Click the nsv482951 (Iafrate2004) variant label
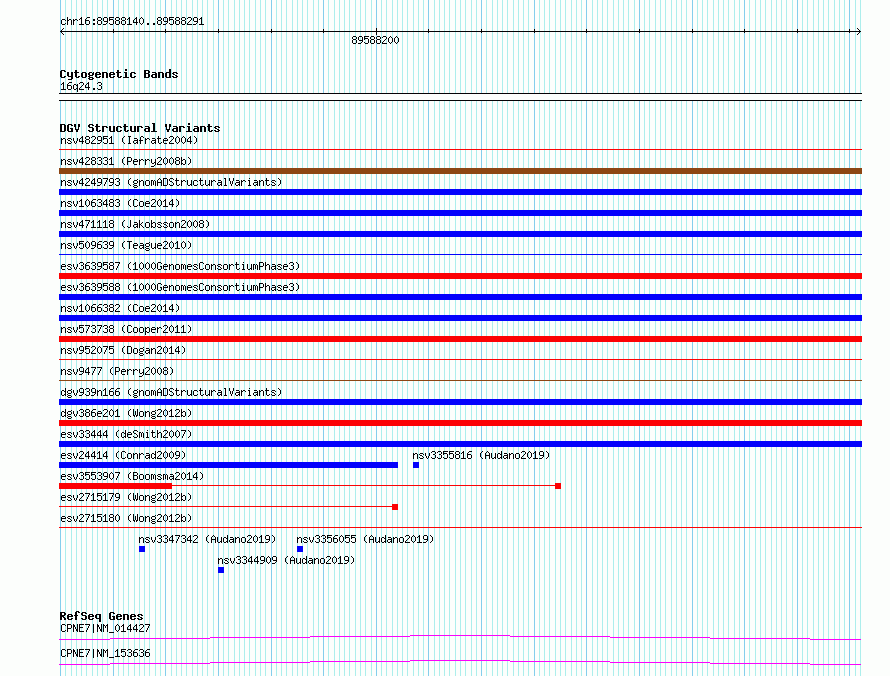Viewport: 890px width, 676px height. click(x=129, y=140)
